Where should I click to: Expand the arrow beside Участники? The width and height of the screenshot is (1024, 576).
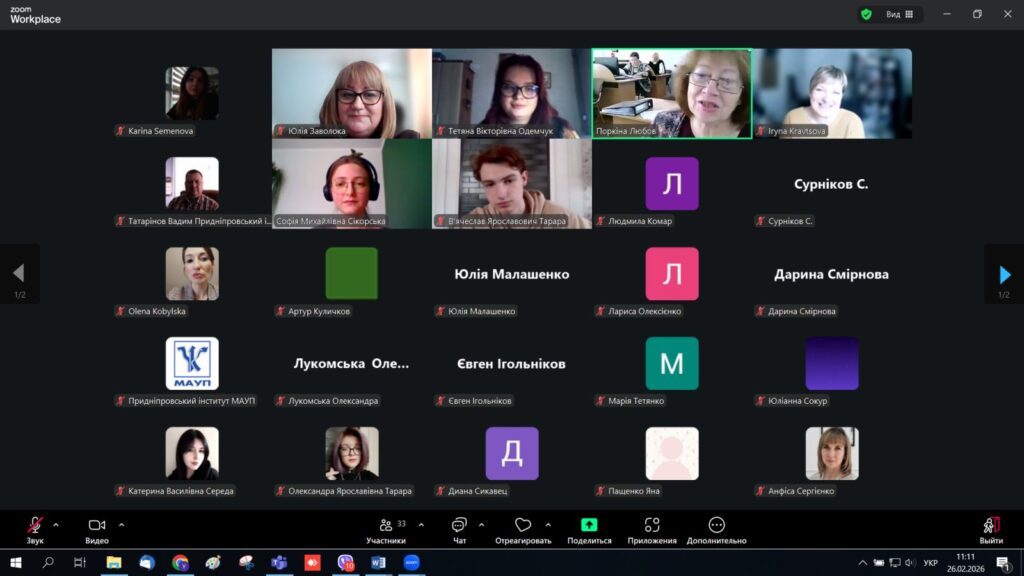tap(421, 524)
